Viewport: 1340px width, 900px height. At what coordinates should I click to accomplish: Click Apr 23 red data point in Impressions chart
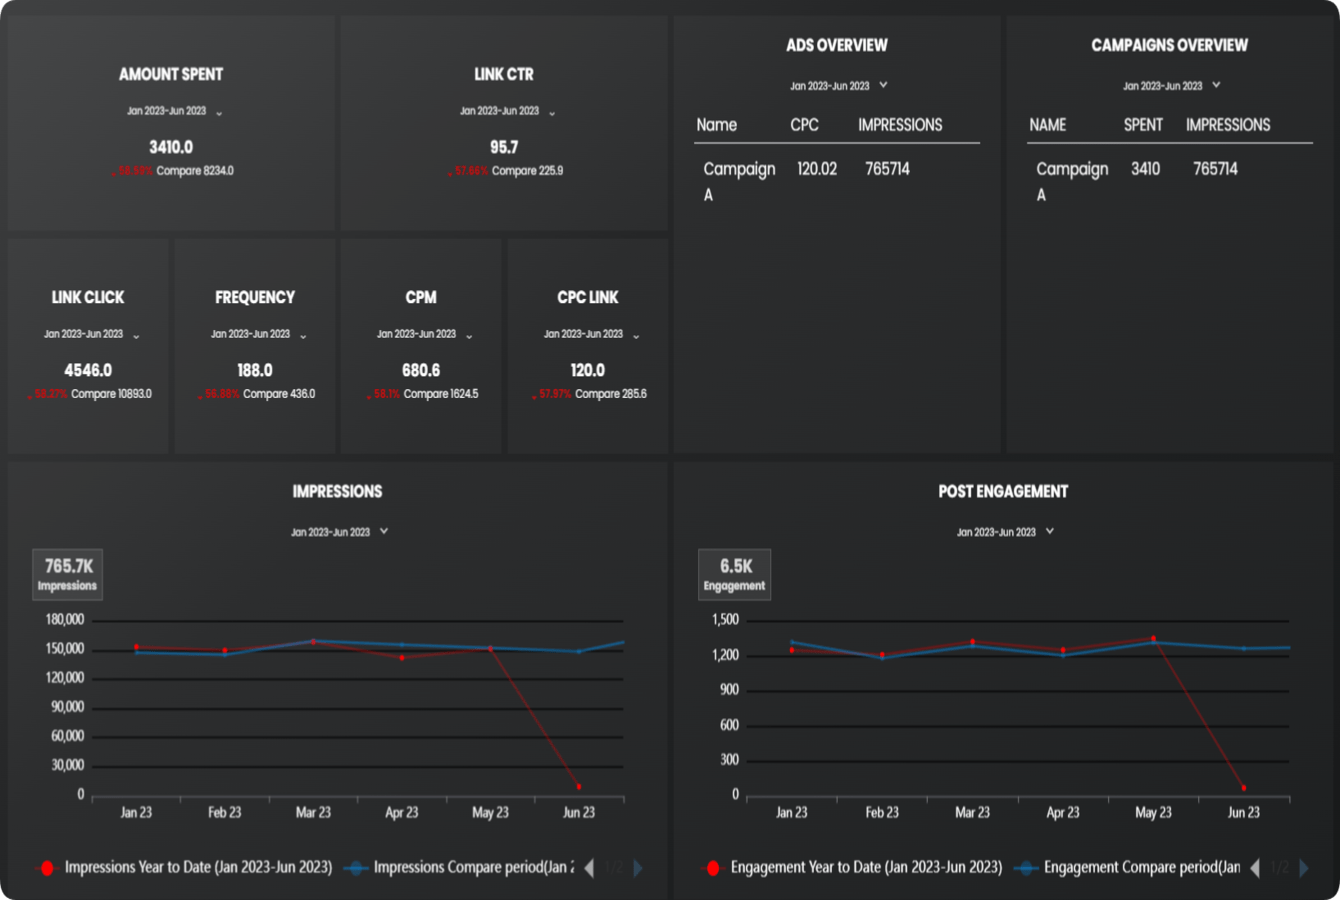(x=402, y=658)
